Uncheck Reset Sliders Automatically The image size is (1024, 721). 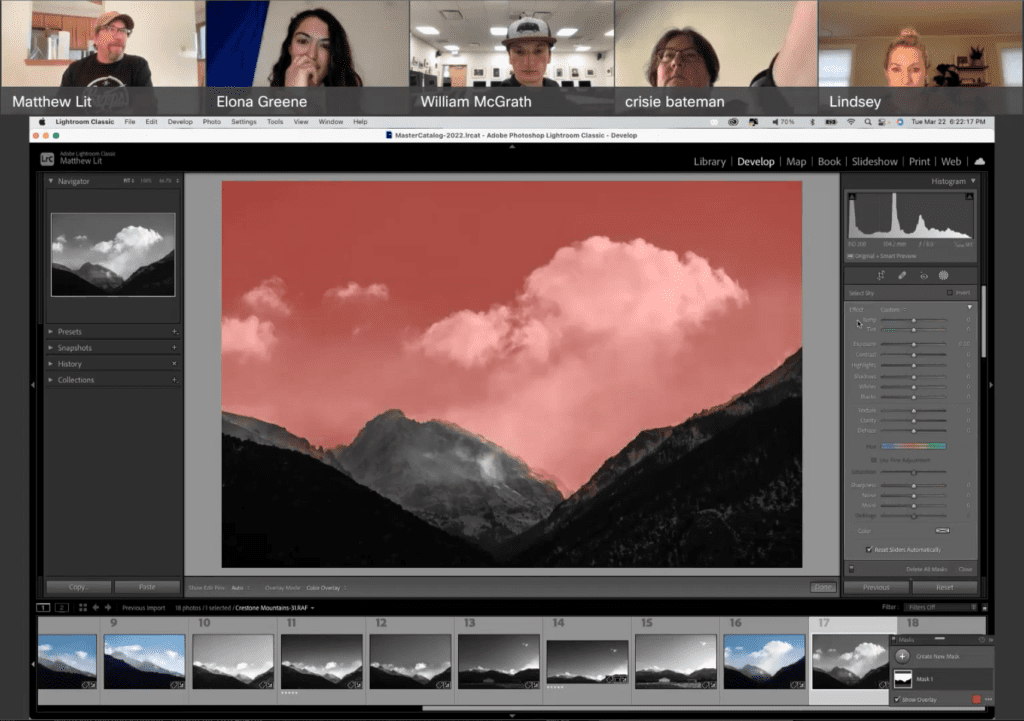(x=869, y=549)
